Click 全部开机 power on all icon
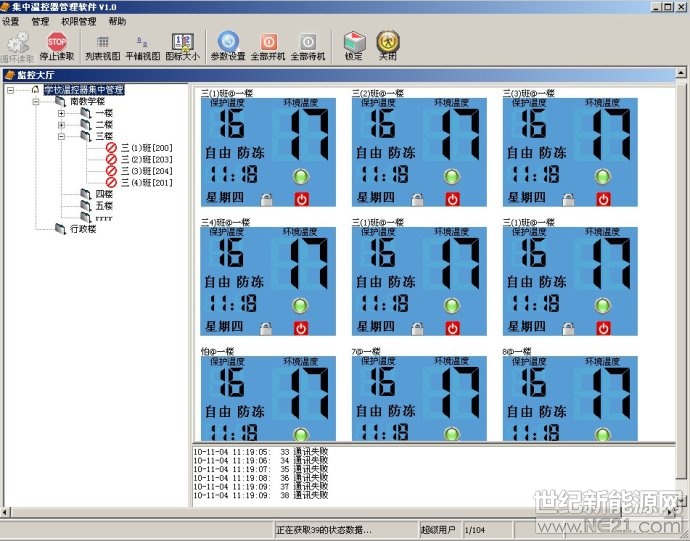 pos(268,42)
